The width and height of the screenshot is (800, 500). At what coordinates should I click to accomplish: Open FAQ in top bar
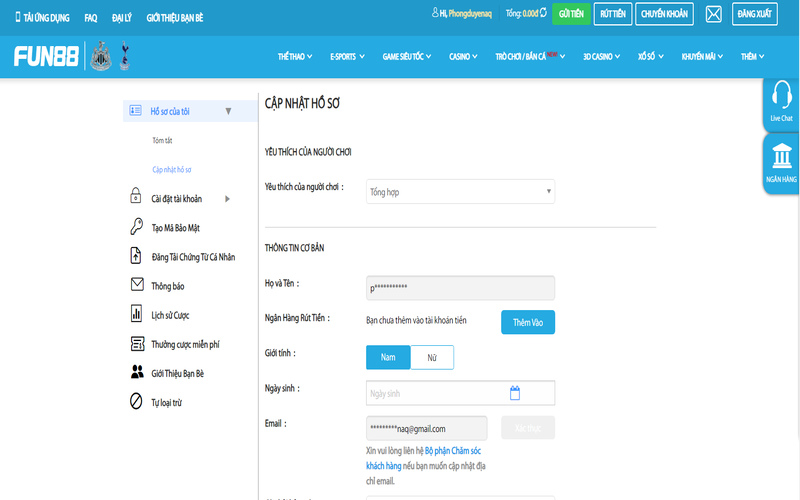coord(91,18)
